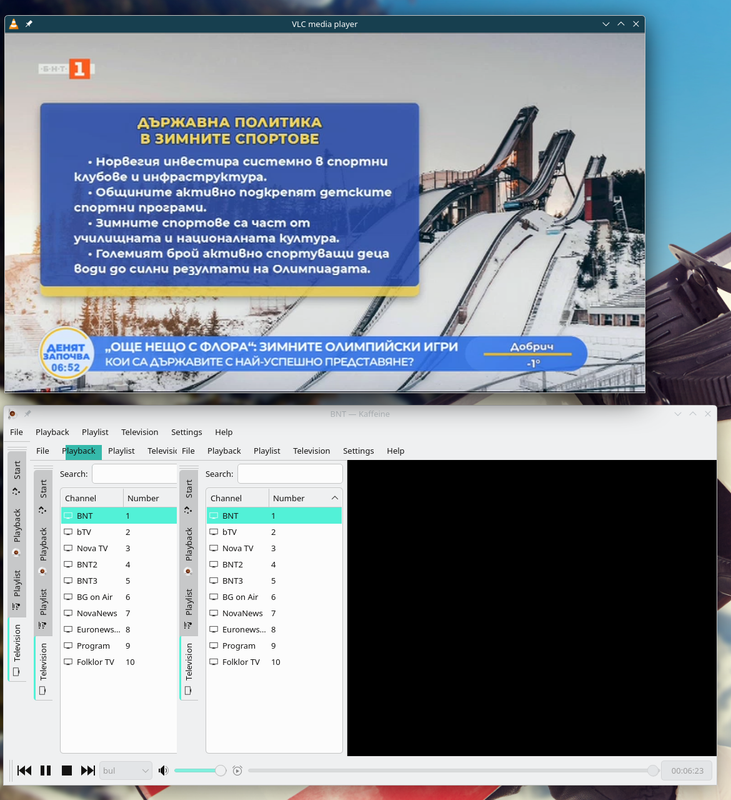The height and width of the screenshot is (800, 731).
Task: Stop playback with the square stop button
Action: pos(67,770)
